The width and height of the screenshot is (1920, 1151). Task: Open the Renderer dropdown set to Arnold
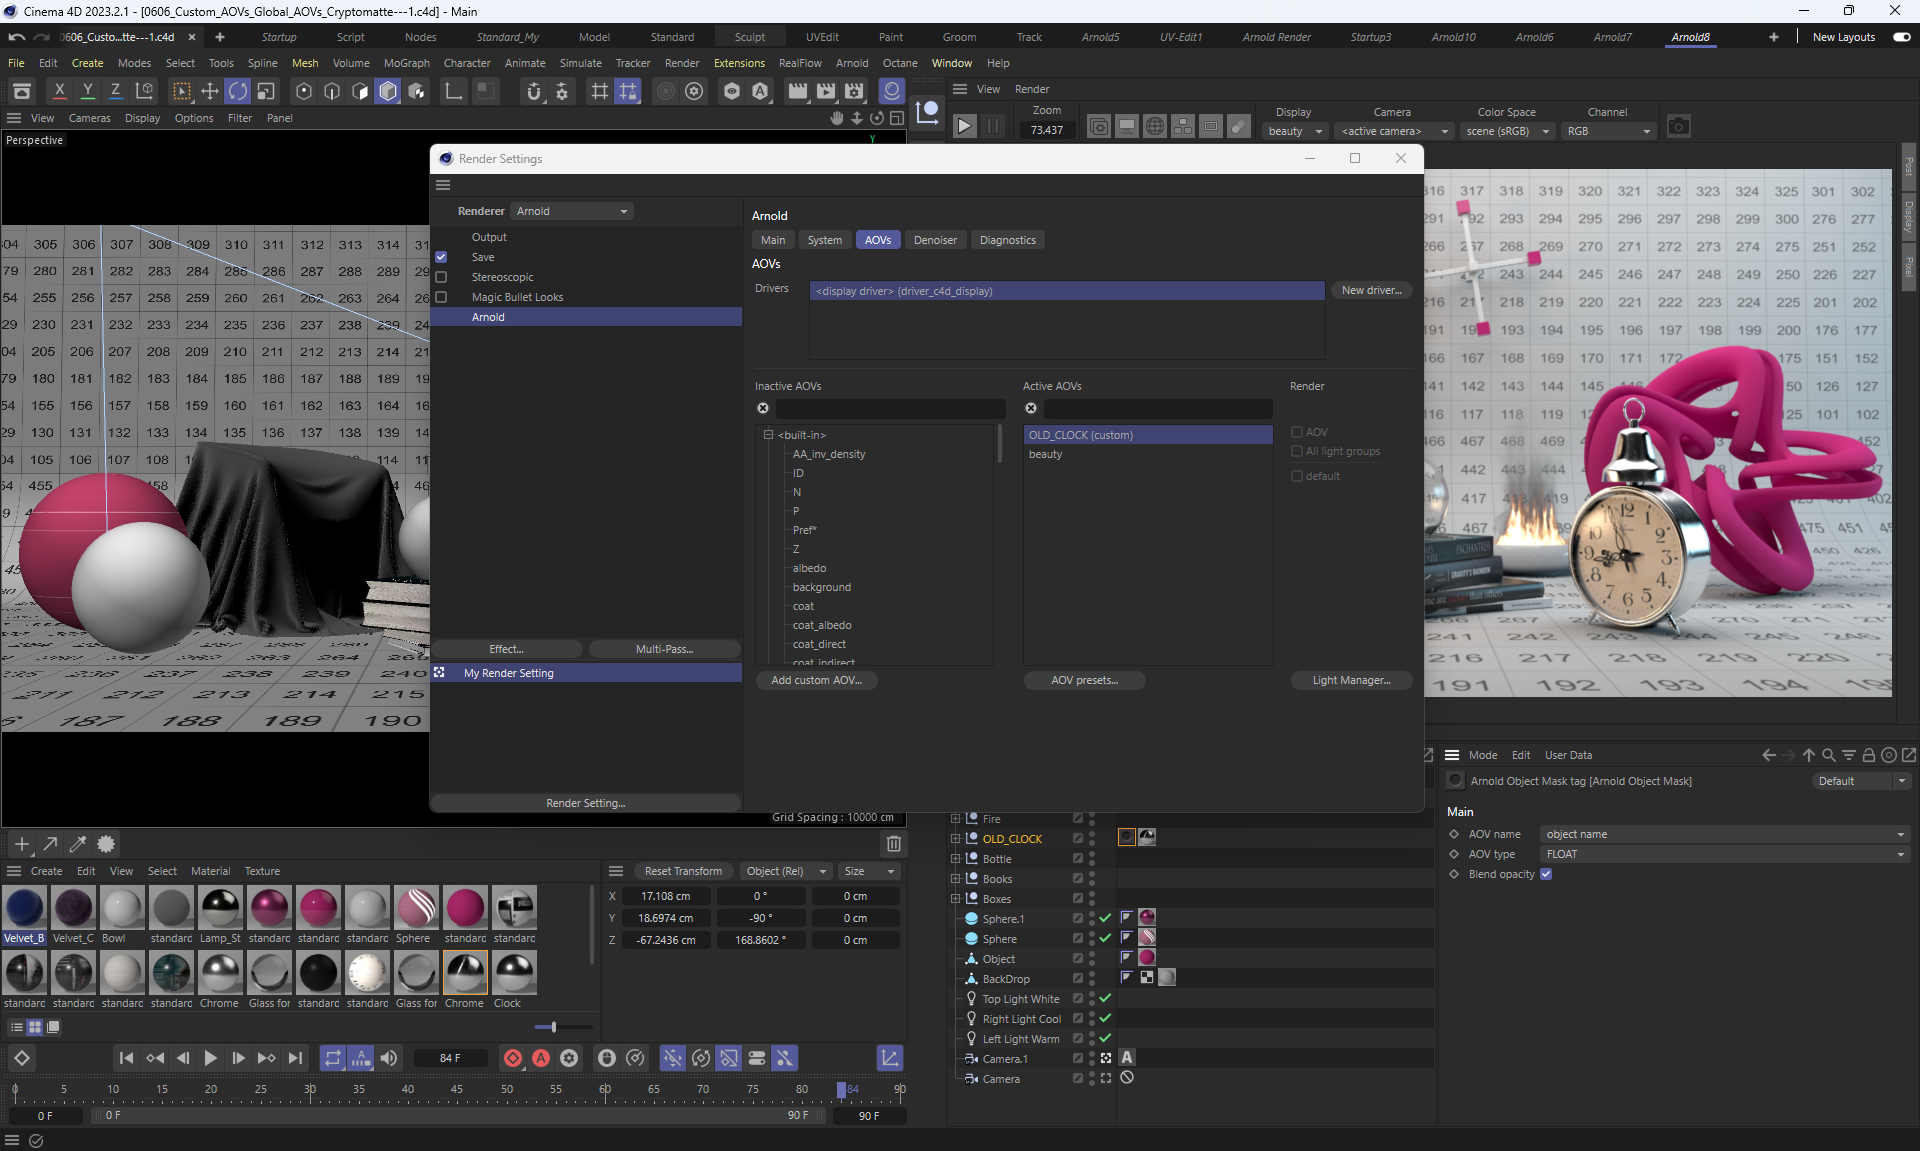(x=572, y=211)
